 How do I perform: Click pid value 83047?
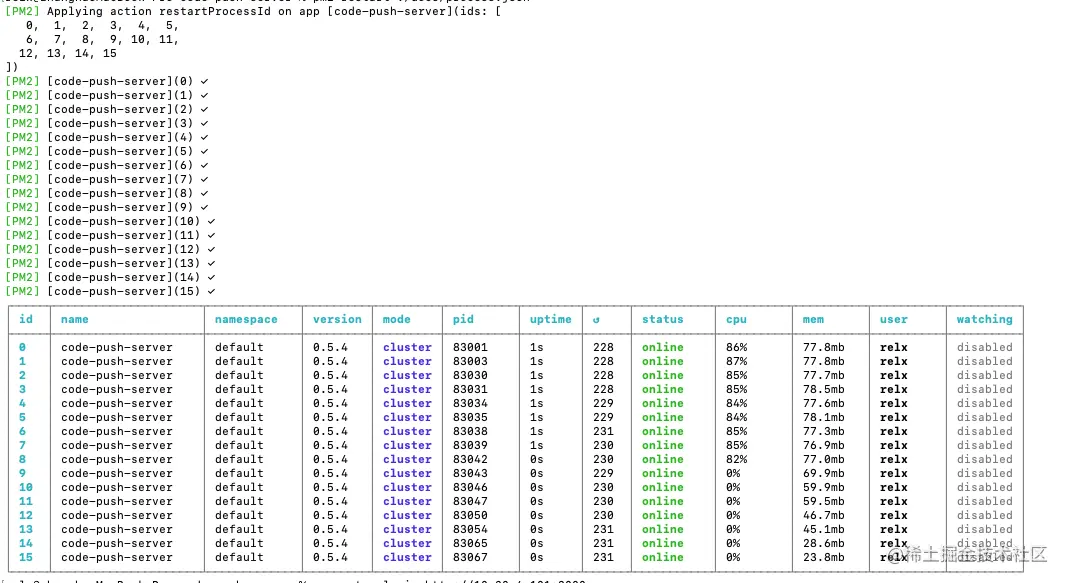pos(470,501)
